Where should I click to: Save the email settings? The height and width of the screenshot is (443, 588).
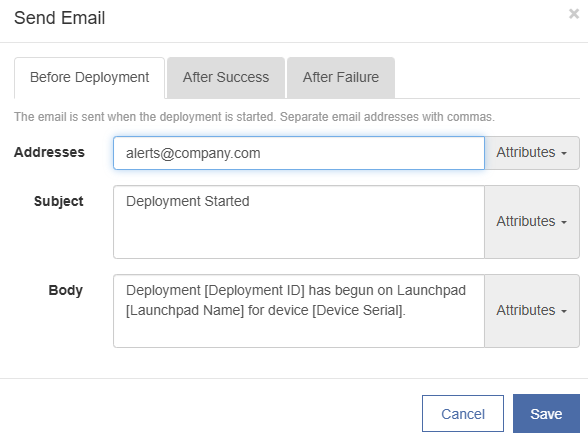[546, 413]
